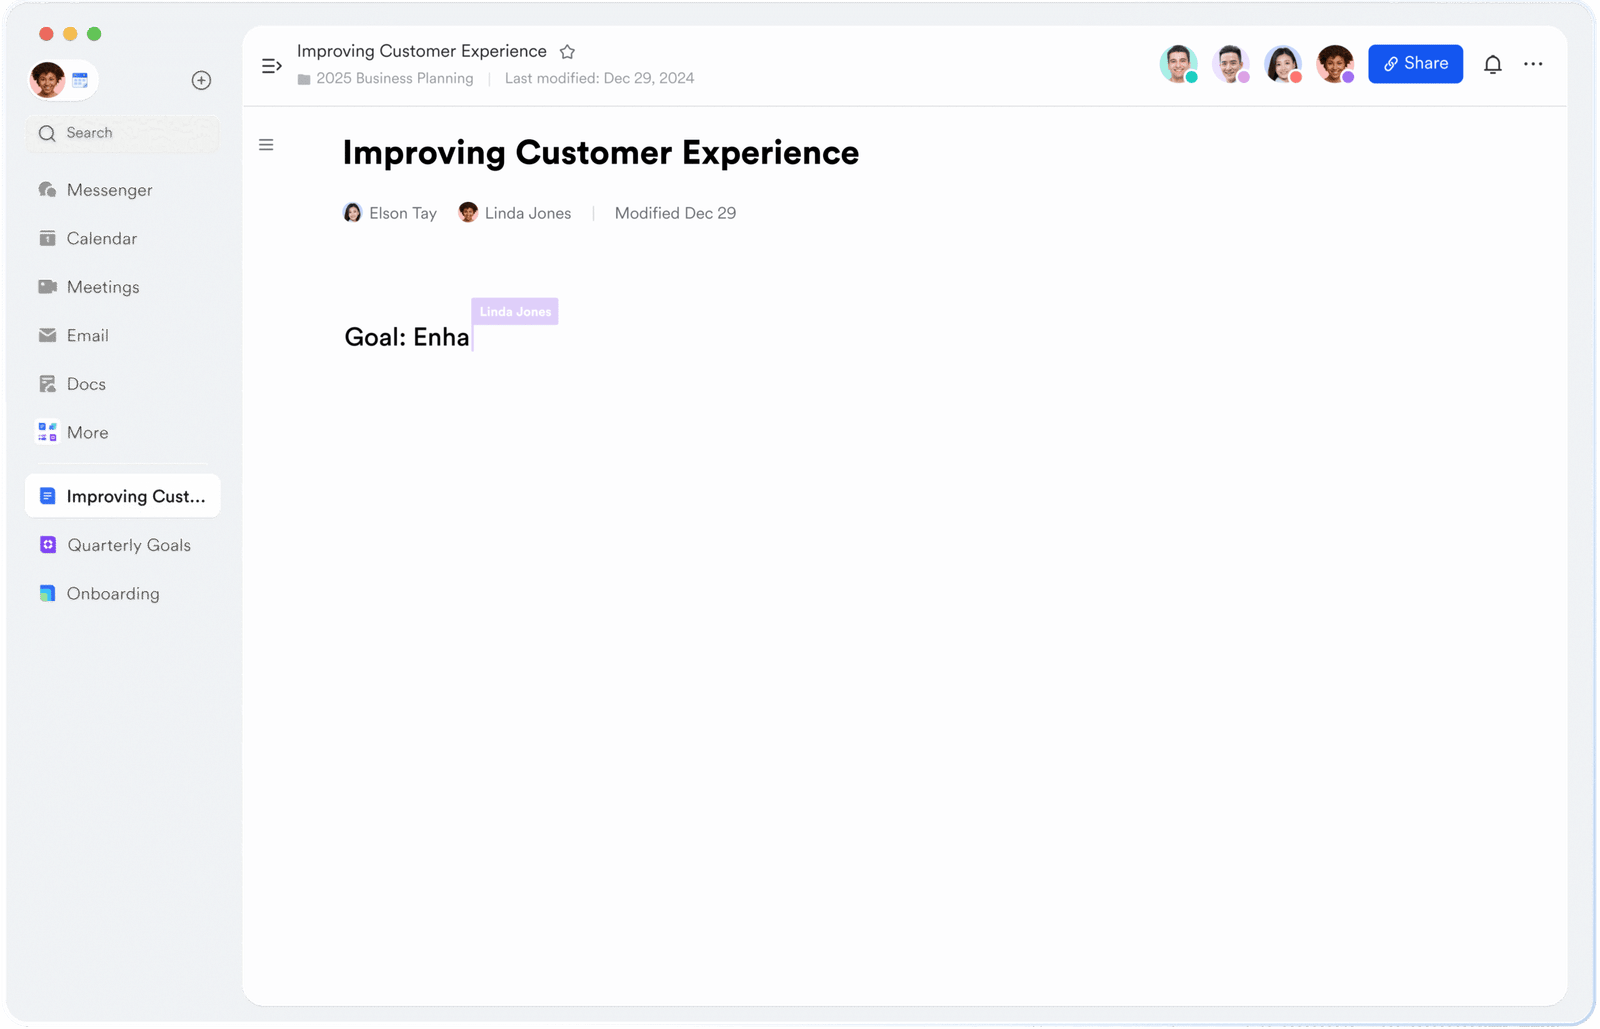The width and height of the screenshot is (1600, 1029).
Task: Click Last modified: Dec 29, 2024 text
Action: 599,78
